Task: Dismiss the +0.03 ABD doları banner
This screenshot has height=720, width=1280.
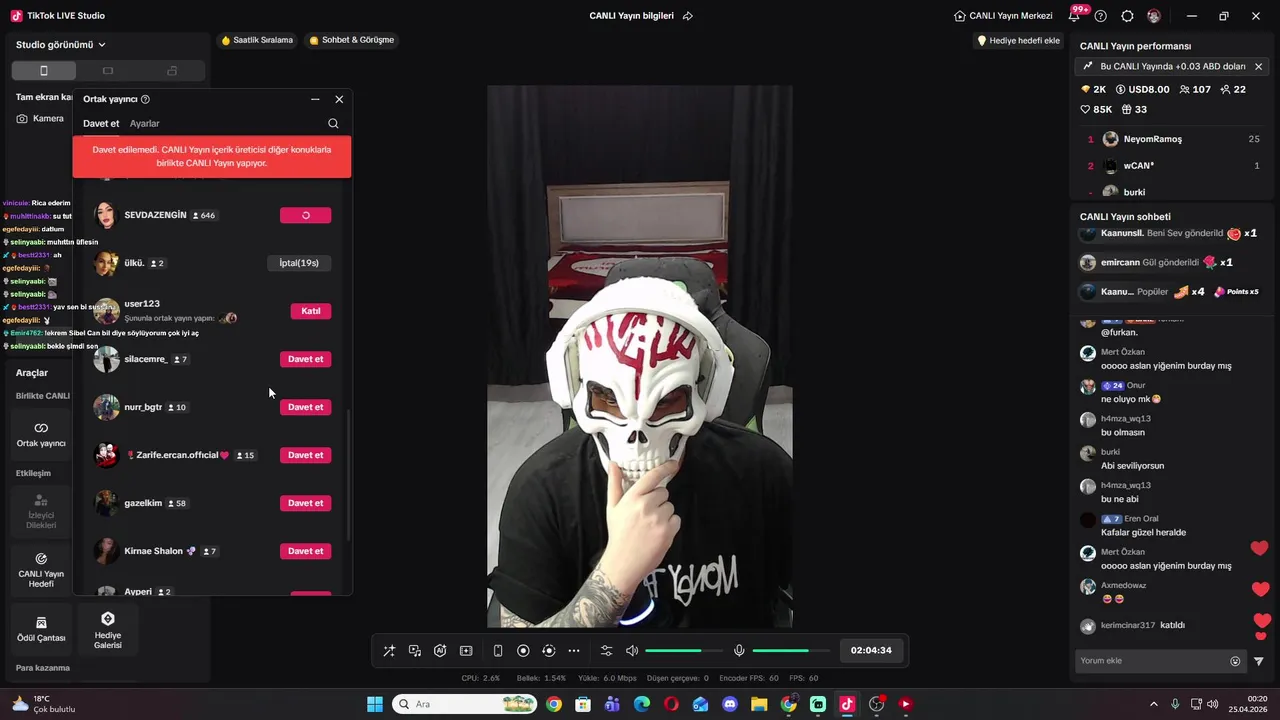Action: tap(1258, 66)
